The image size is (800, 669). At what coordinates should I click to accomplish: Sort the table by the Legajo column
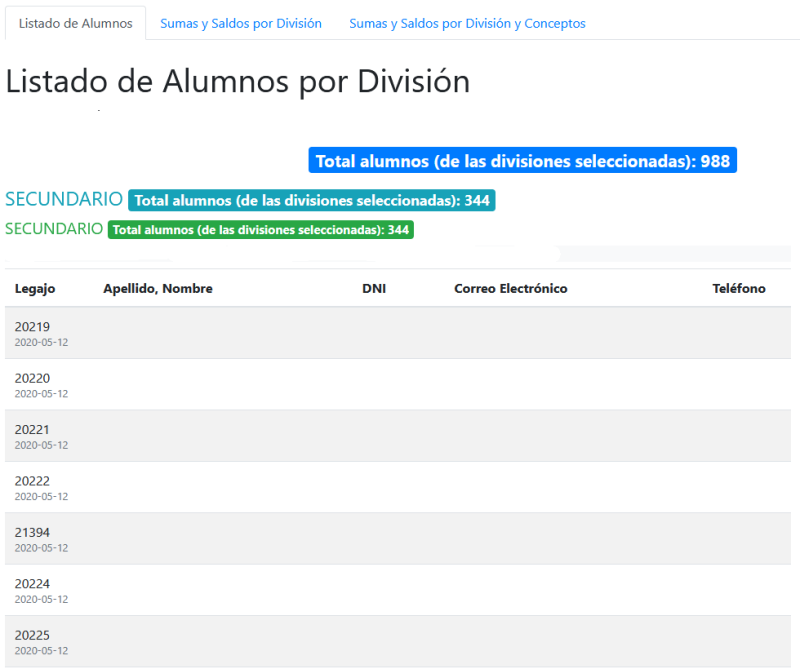click(x=36, y=288)
